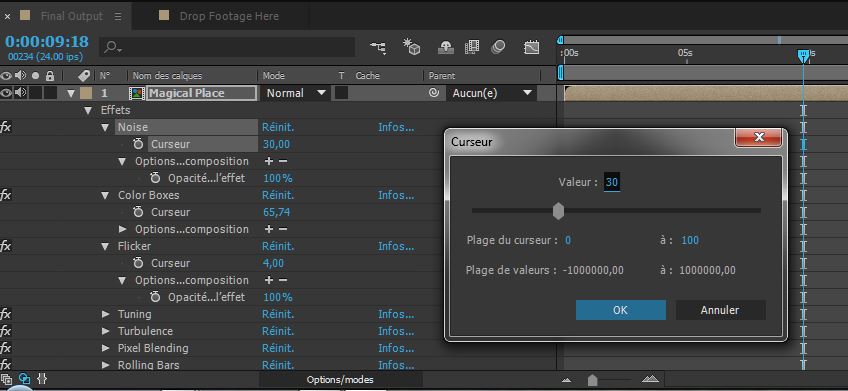Open the Normal blending mode dropdown
Viewport: 848px width, 391px height.
[296, 93]
